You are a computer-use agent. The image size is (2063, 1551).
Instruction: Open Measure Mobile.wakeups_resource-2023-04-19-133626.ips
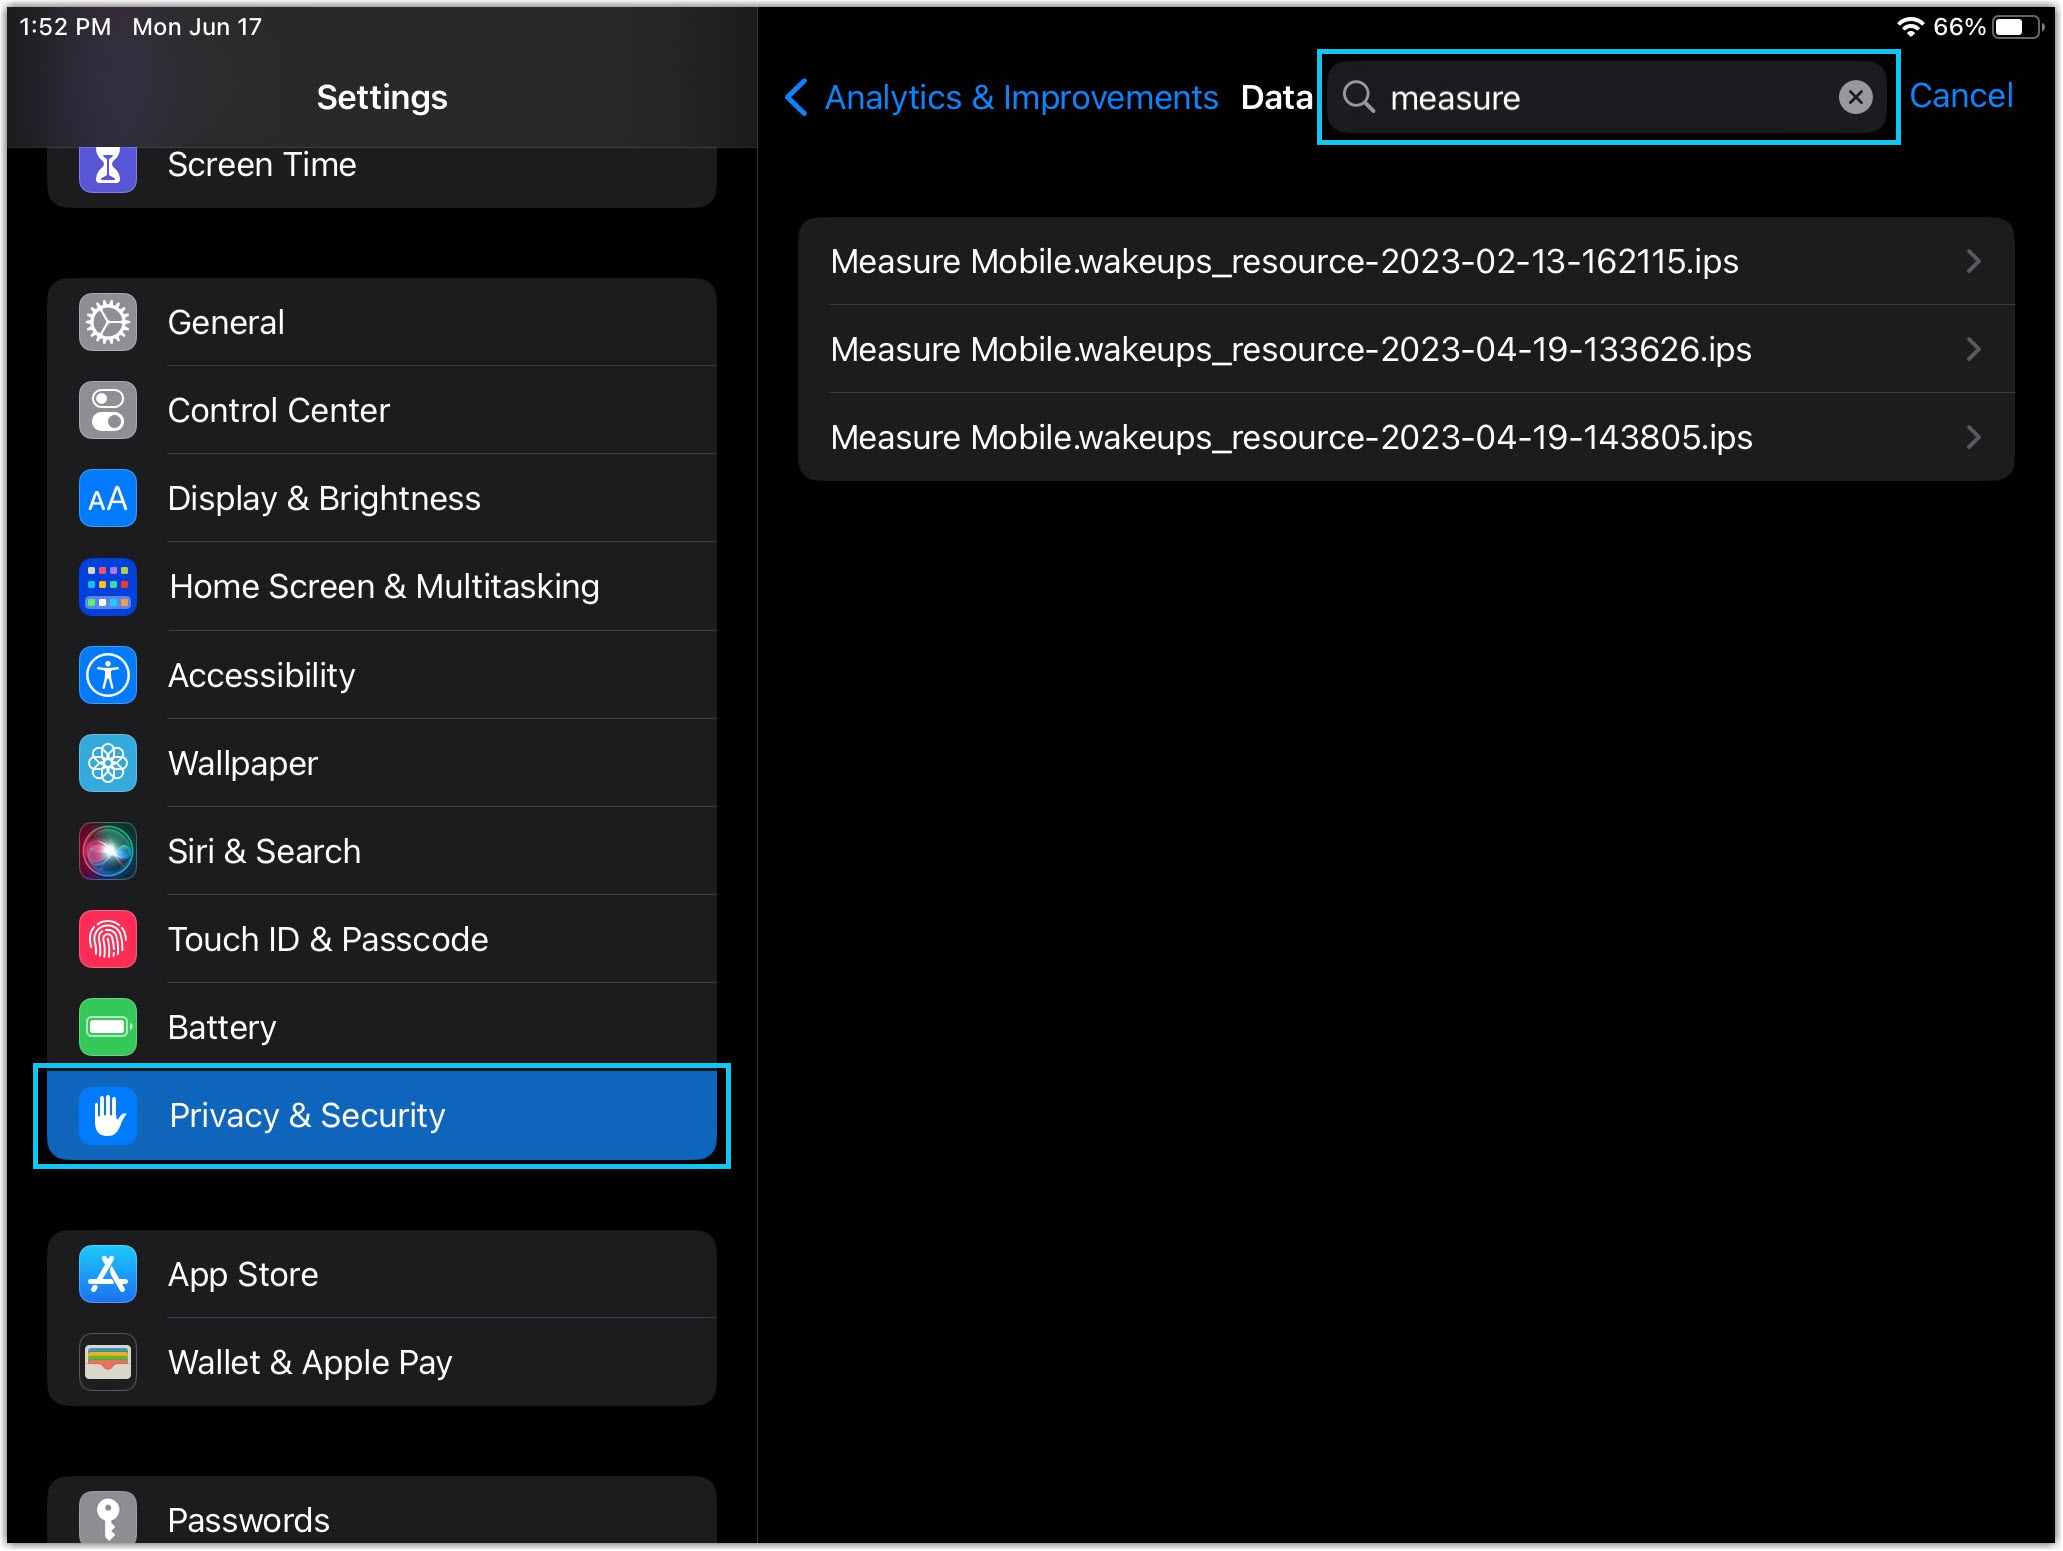pyautogui.click(x=1406, y=349)
